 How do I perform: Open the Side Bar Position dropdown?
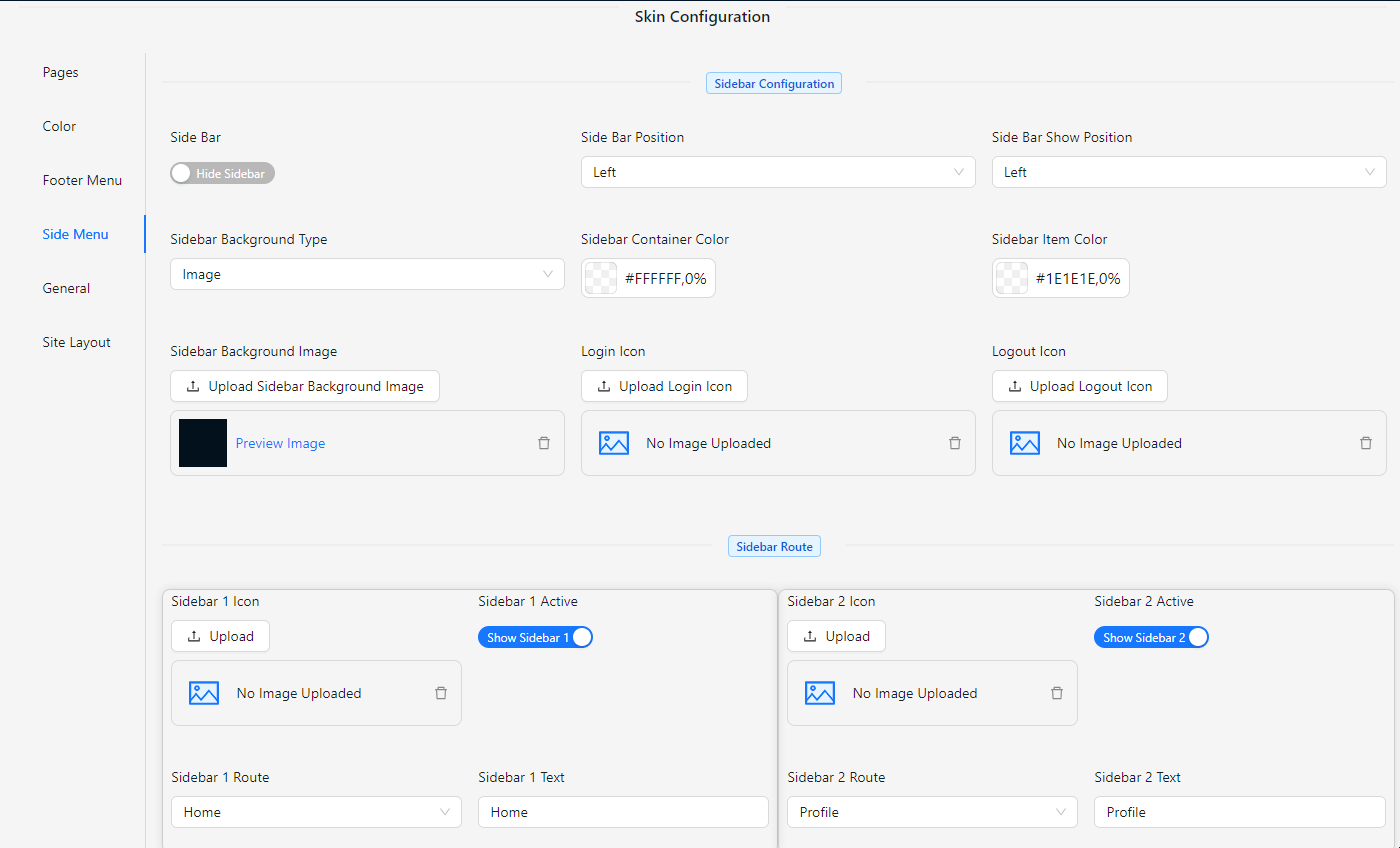777,172
